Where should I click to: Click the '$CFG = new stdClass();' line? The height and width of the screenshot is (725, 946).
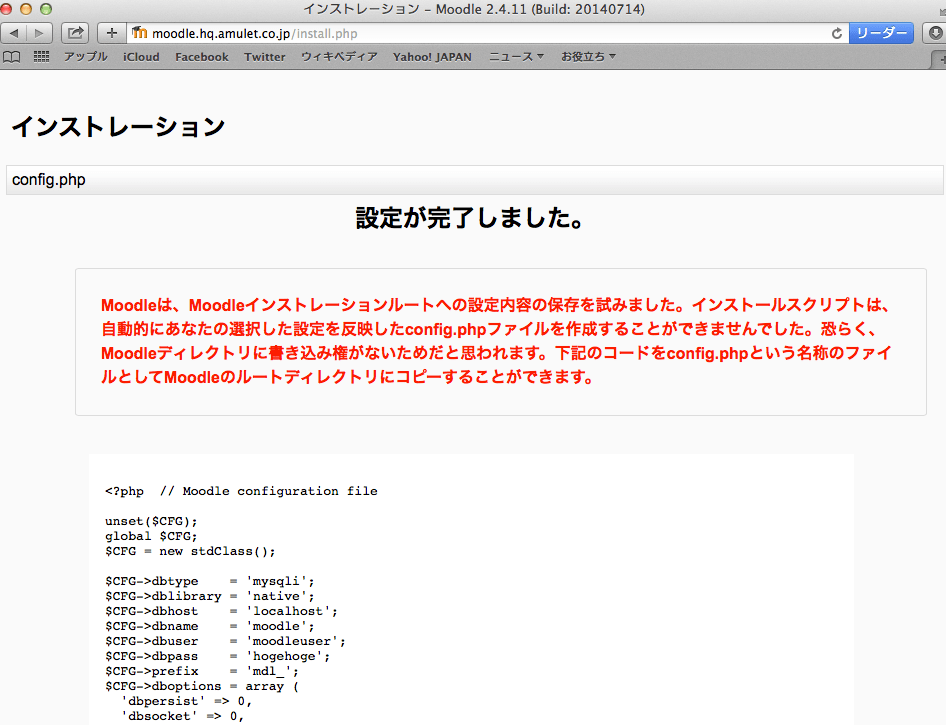tap(190, 551)
